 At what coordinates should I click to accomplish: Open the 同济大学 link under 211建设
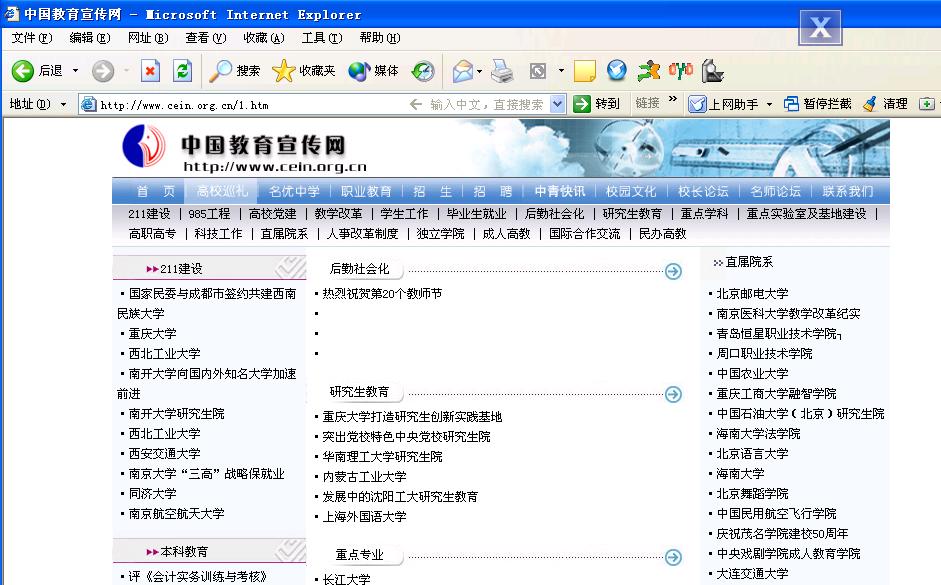(x=152, y=494)
